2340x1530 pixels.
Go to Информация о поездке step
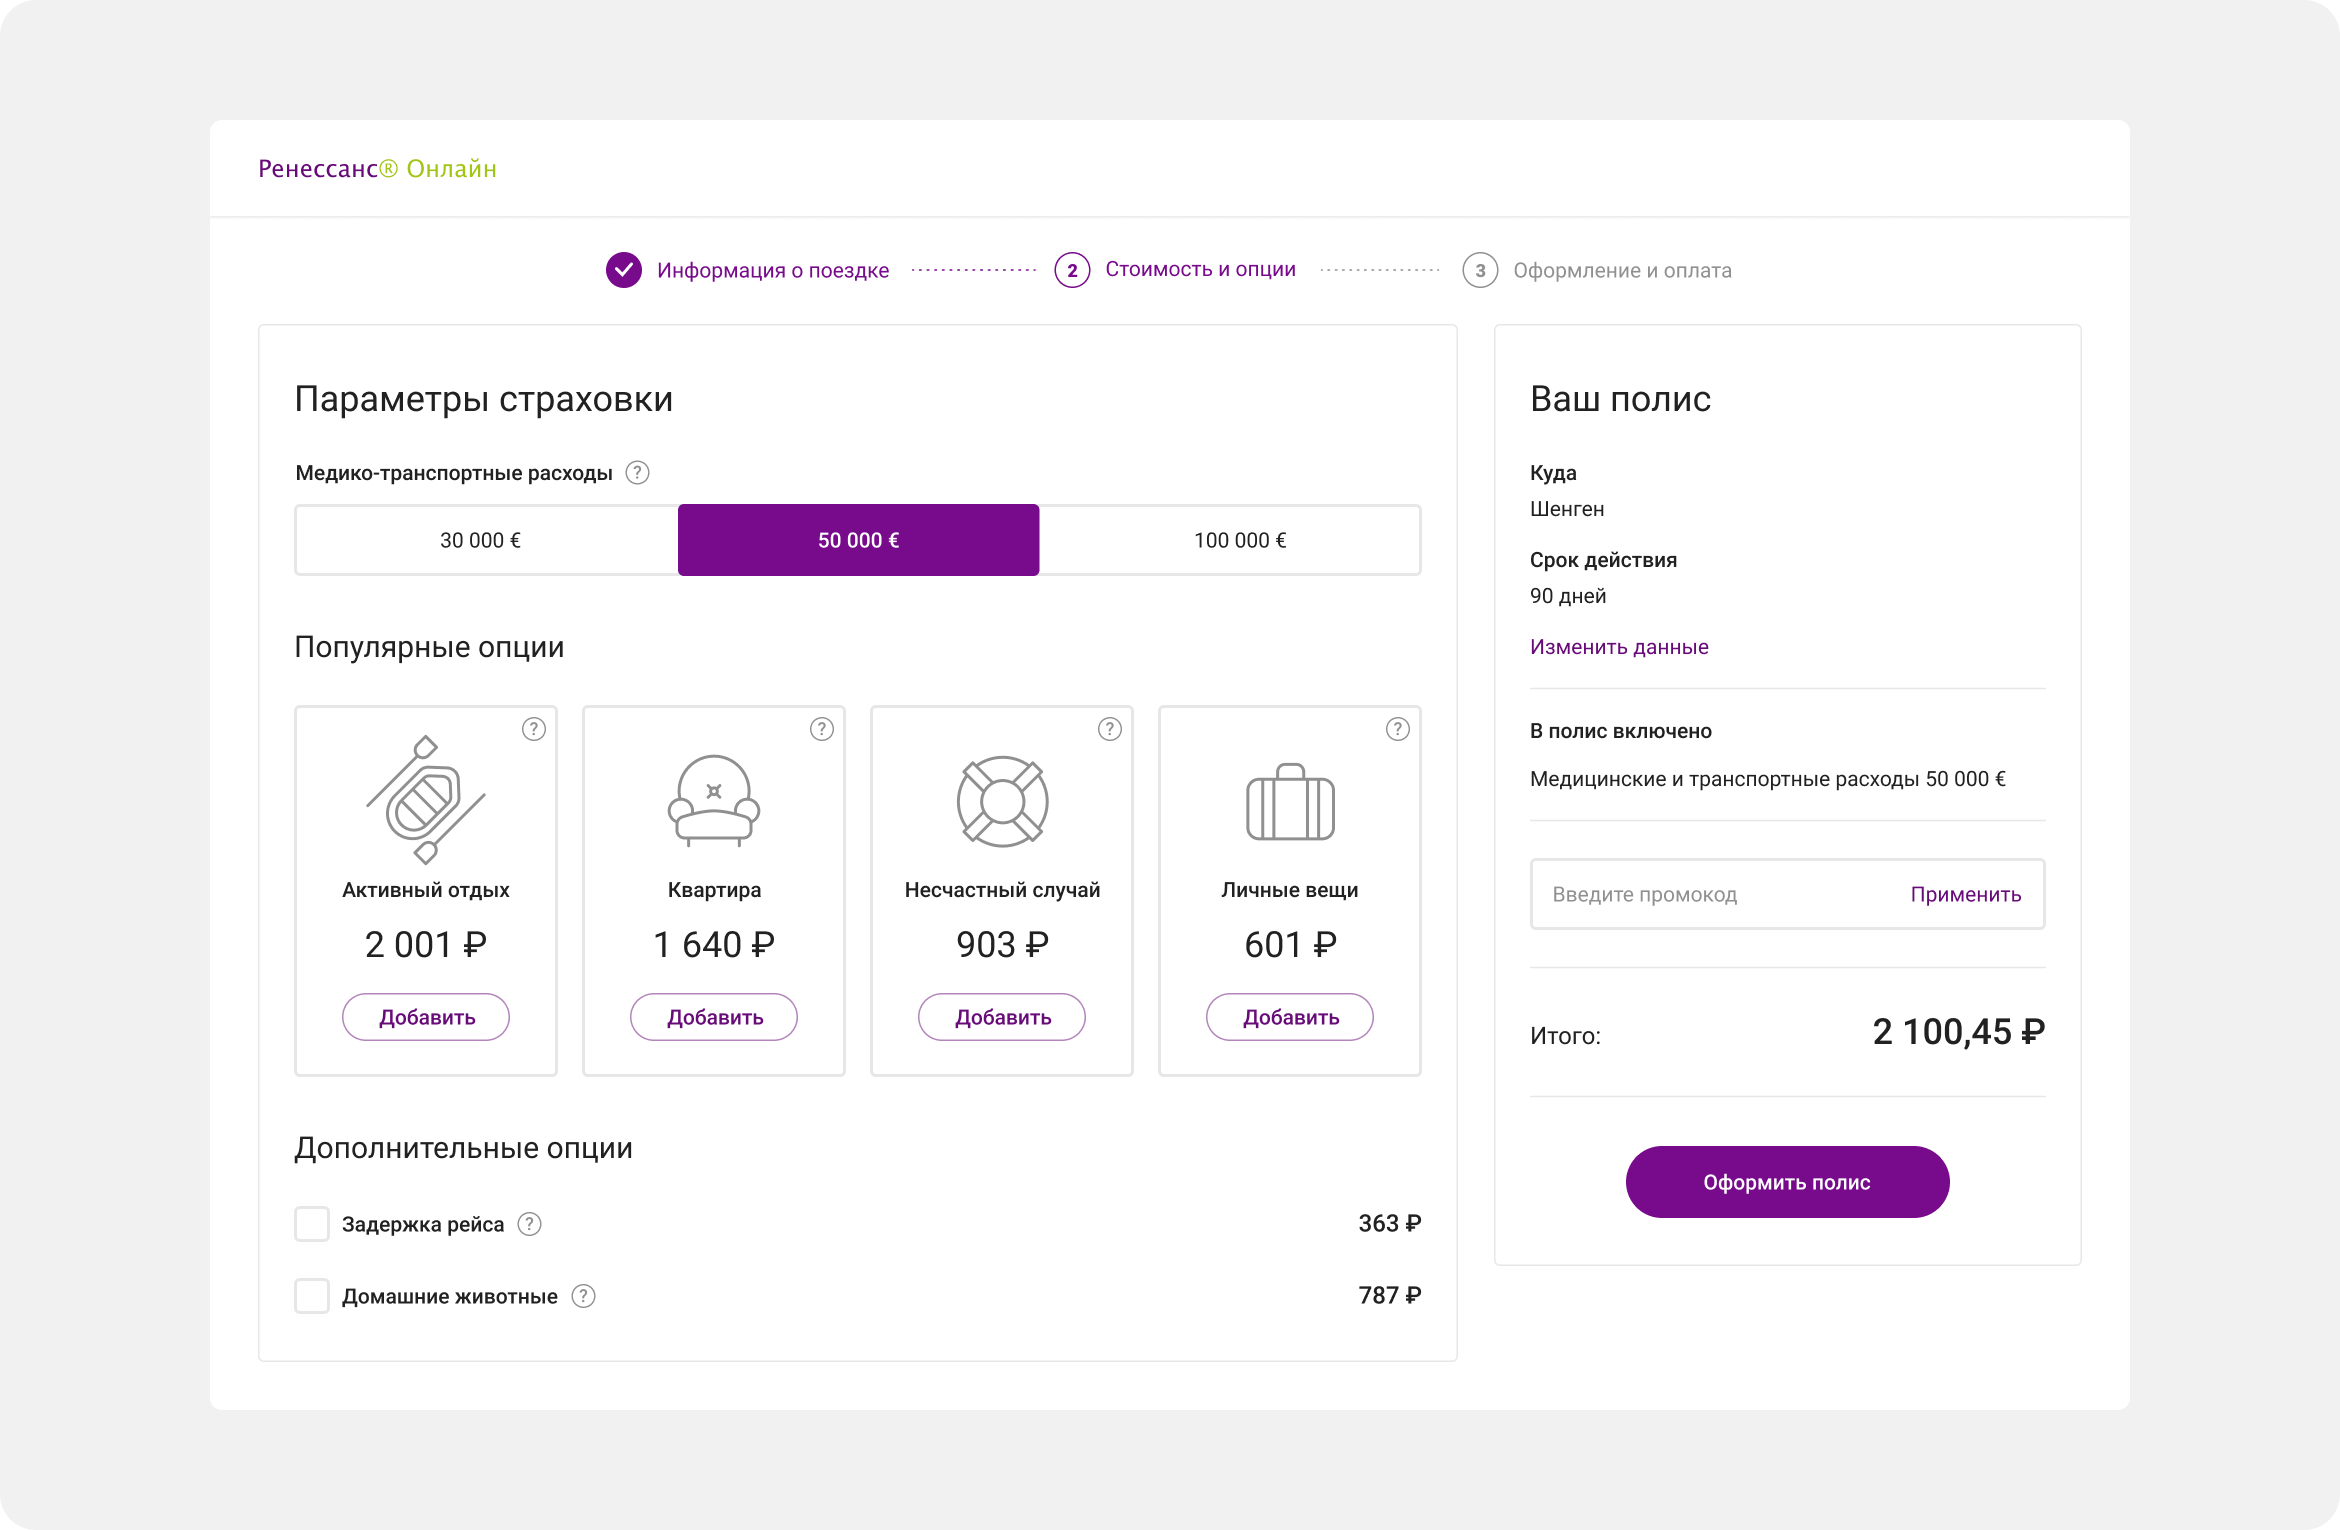tap(773, 270)
